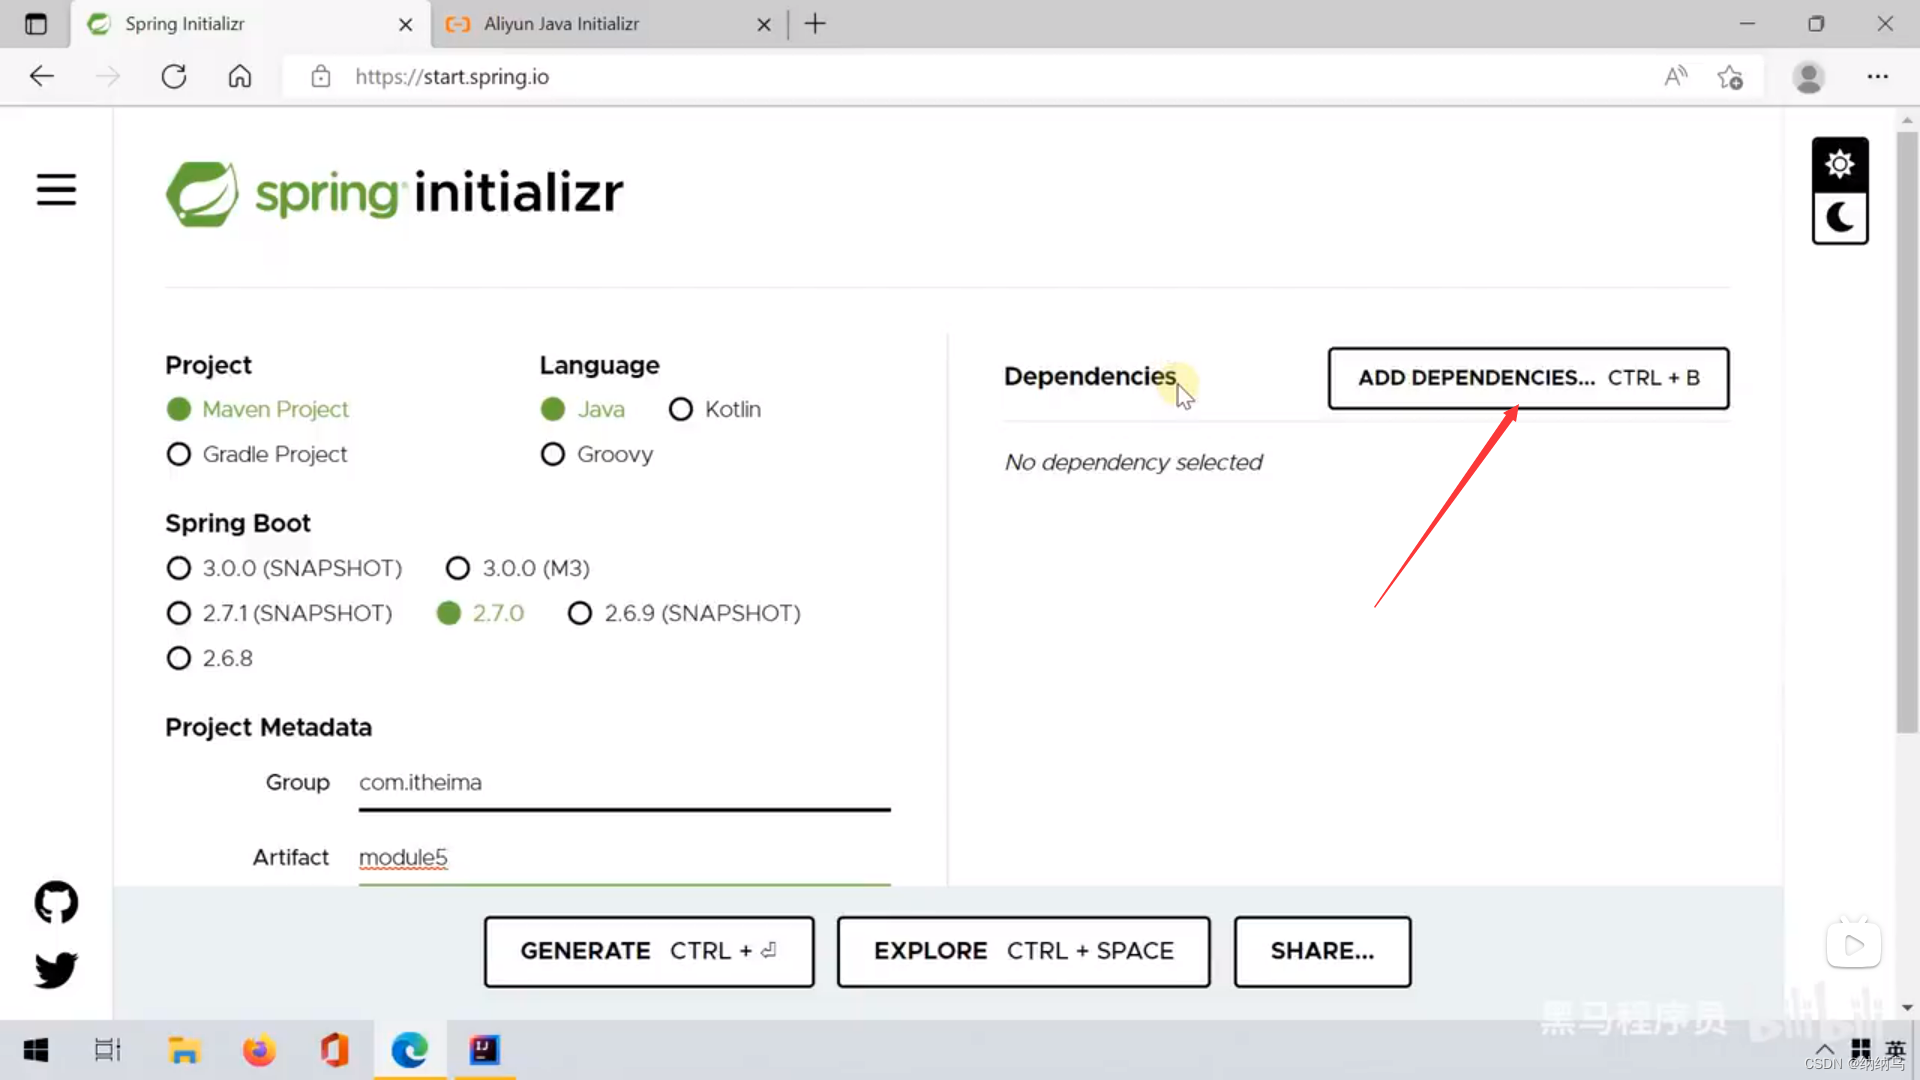Switch to dark theme moon icon
The image size is (1920, 1080).
point(1840,217)
